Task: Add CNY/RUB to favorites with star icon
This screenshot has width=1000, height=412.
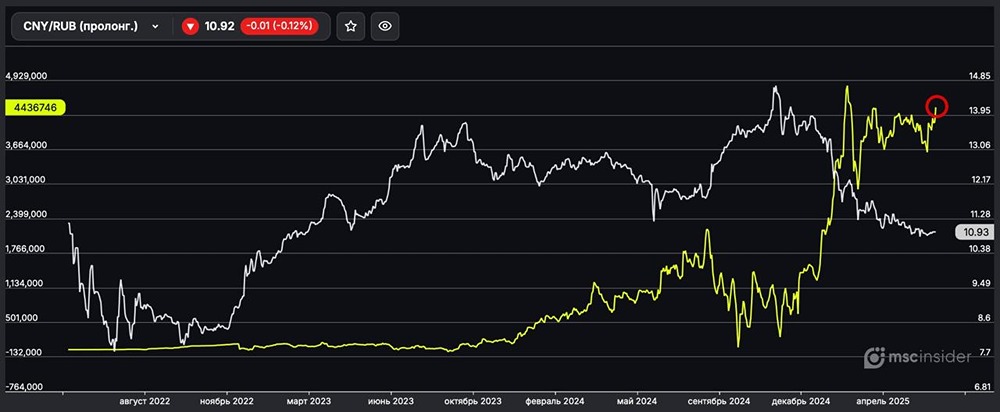Action: click(x=350, y=27)
